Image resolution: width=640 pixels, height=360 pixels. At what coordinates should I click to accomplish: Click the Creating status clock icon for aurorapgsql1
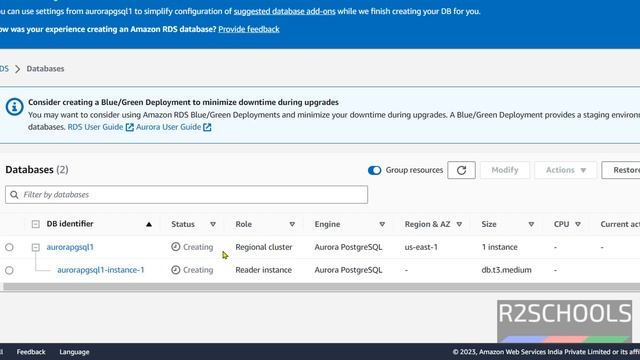point(176,247)
